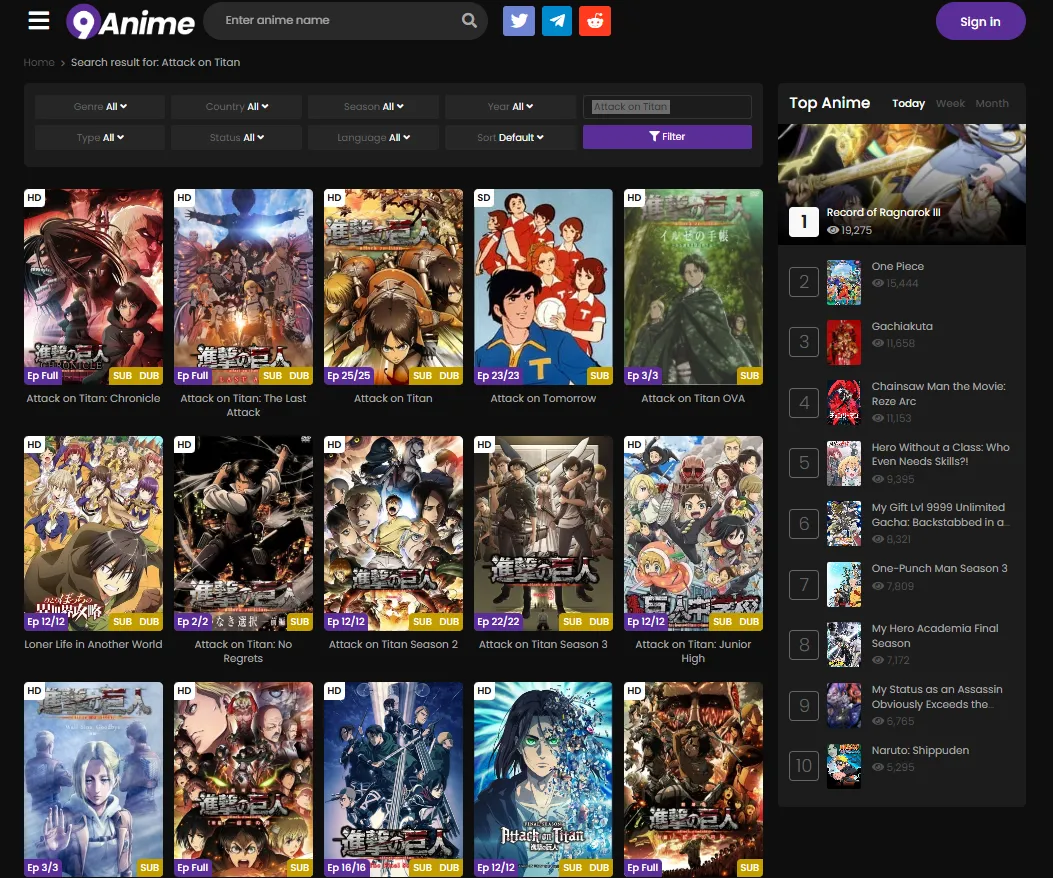
Task: Open the Reddit share icon
Action: [x=595, y=21]
